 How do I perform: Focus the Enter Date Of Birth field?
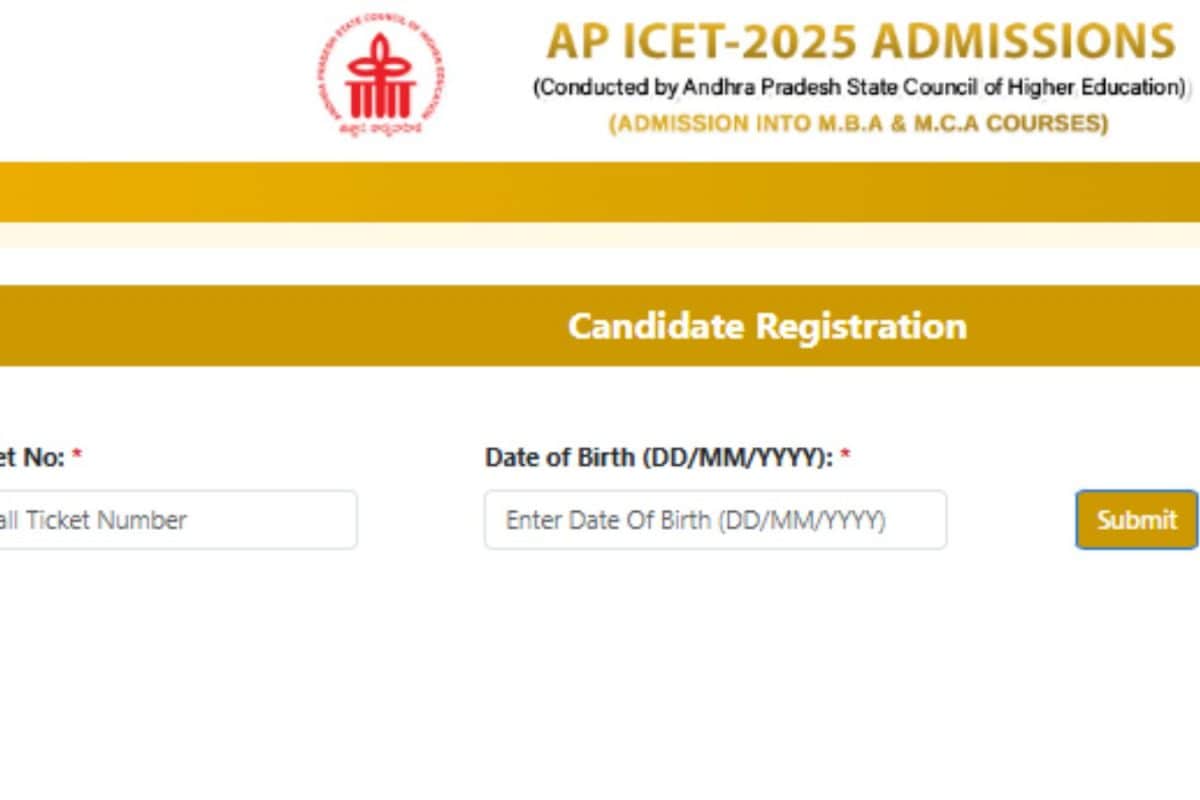(715, 519)
